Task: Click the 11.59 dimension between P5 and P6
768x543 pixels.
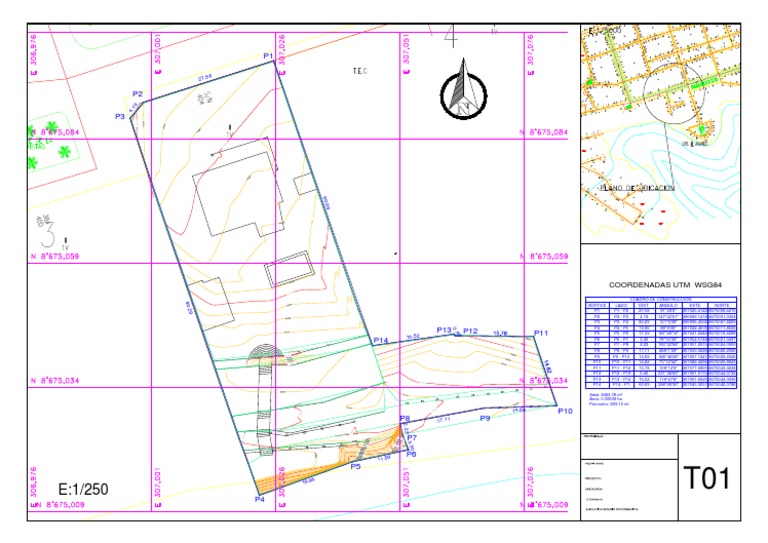Action: (x=384, y=458)
